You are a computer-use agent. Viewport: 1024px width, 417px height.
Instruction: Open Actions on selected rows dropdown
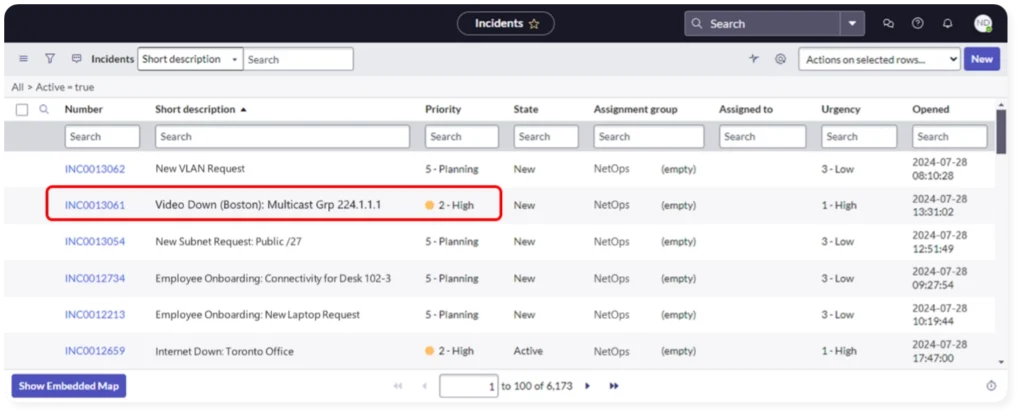point(878,59)
